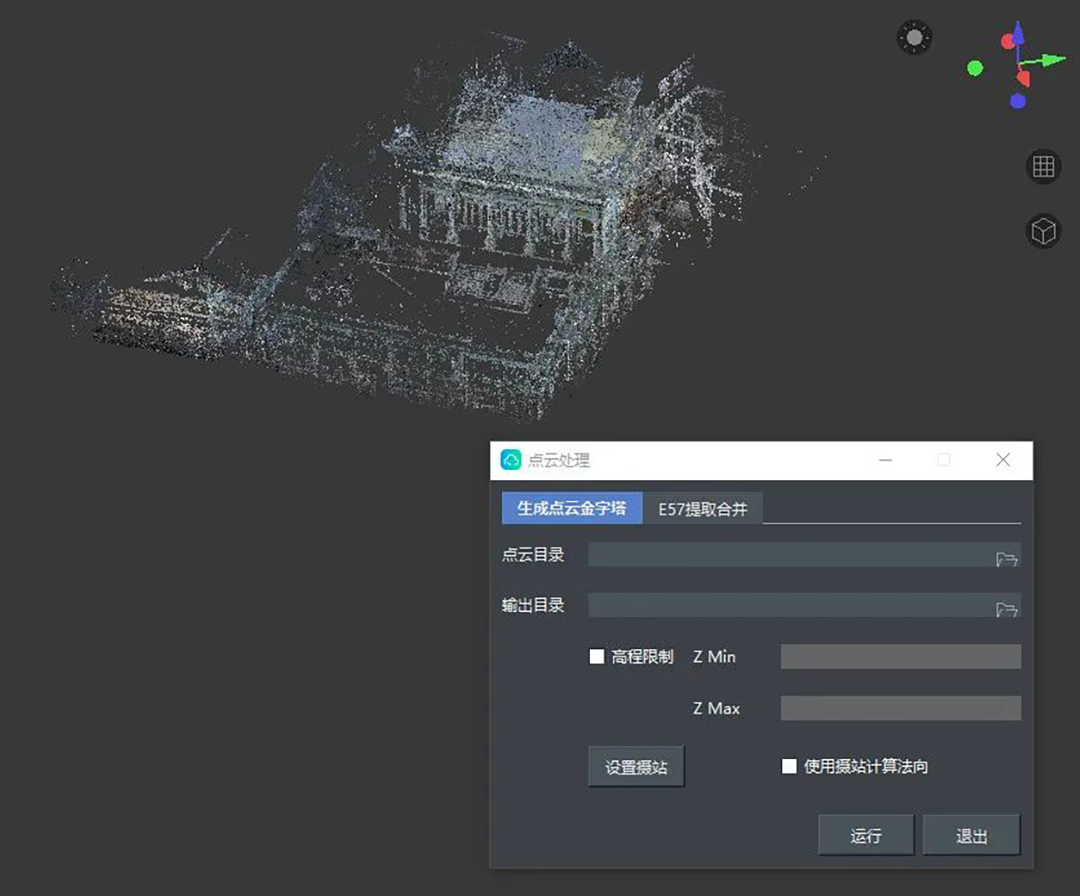
Task: Click the green sphere on axis gizmo
Action: click(975, 68)
